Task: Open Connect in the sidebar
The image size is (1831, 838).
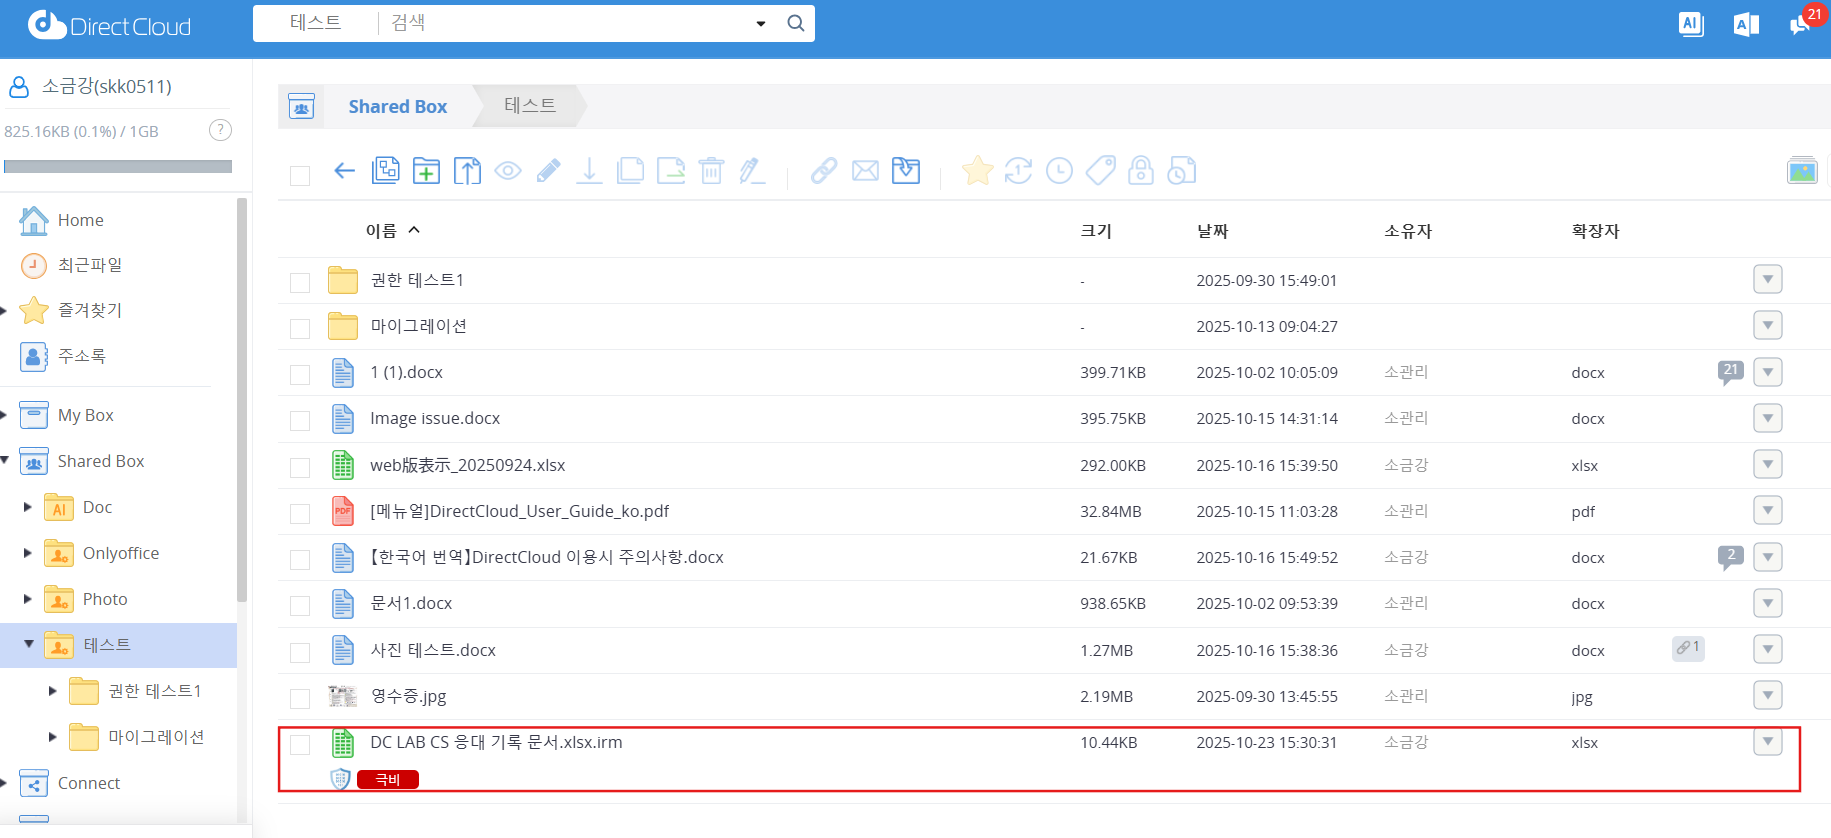Action: click(x=89, y=783)
